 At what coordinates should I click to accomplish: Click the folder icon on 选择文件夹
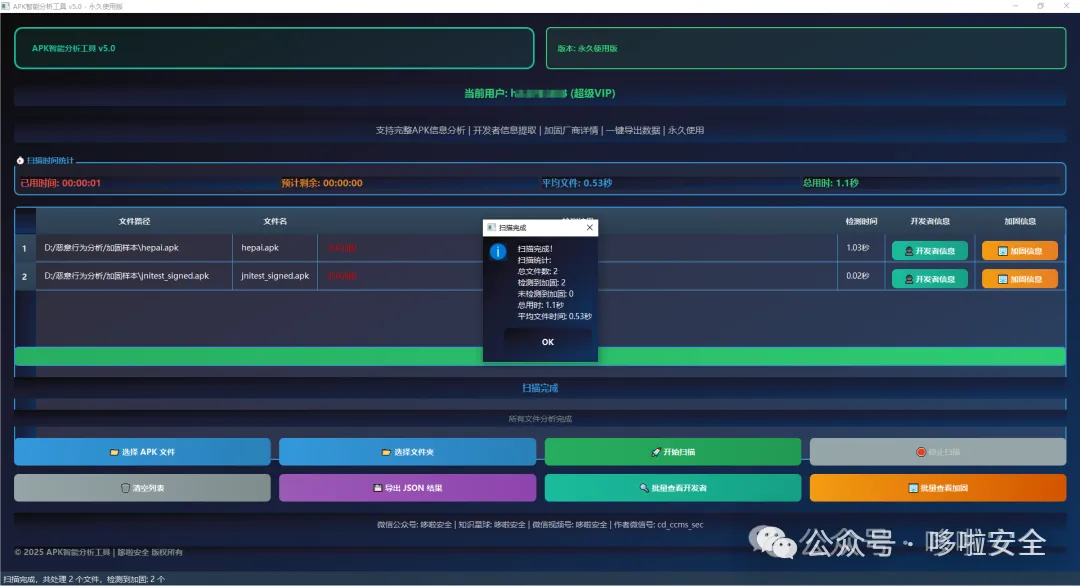point(386,452)
